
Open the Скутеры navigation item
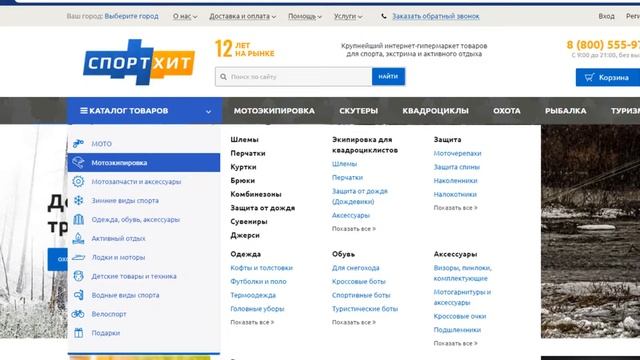click(358, 111)
